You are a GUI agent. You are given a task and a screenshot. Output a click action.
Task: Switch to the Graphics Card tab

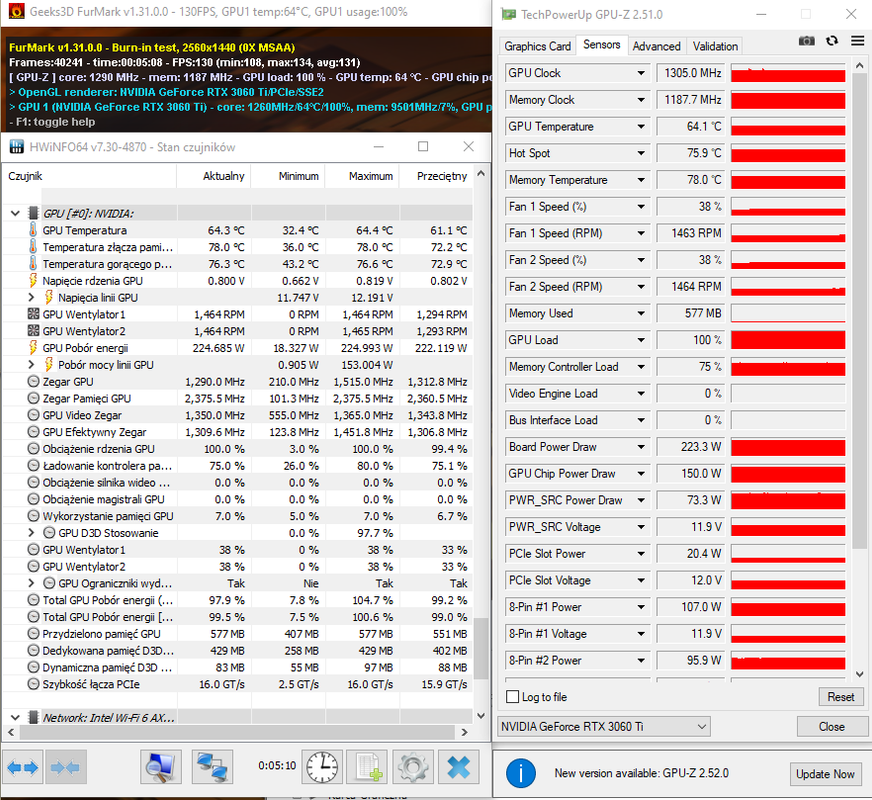coord(537,46)
